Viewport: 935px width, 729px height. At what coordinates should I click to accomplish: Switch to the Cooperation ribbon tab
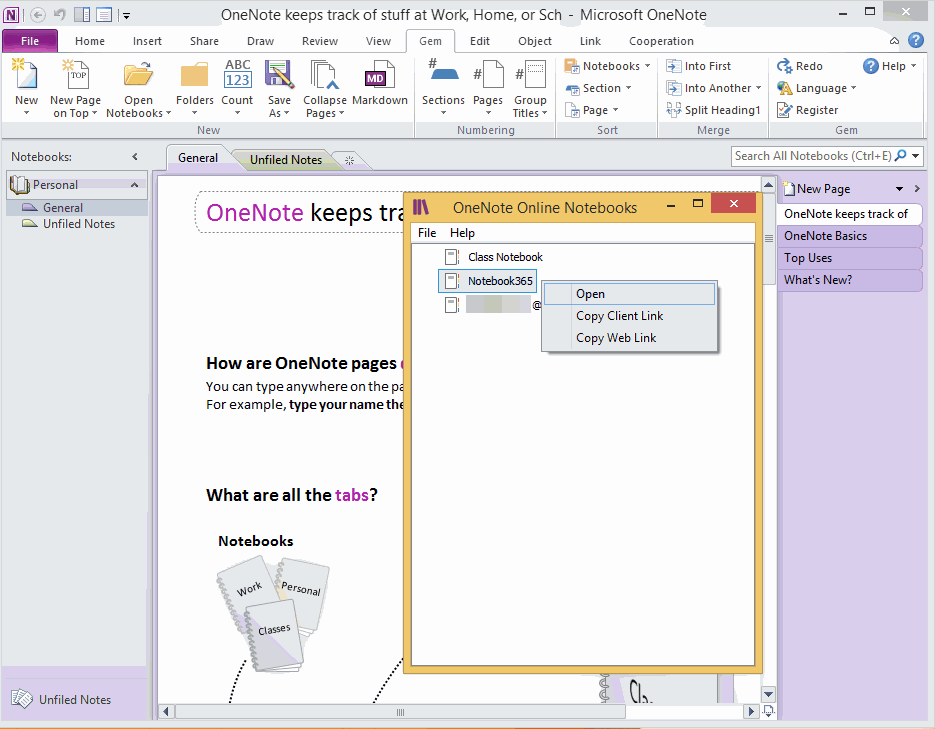tap(661, 41)
